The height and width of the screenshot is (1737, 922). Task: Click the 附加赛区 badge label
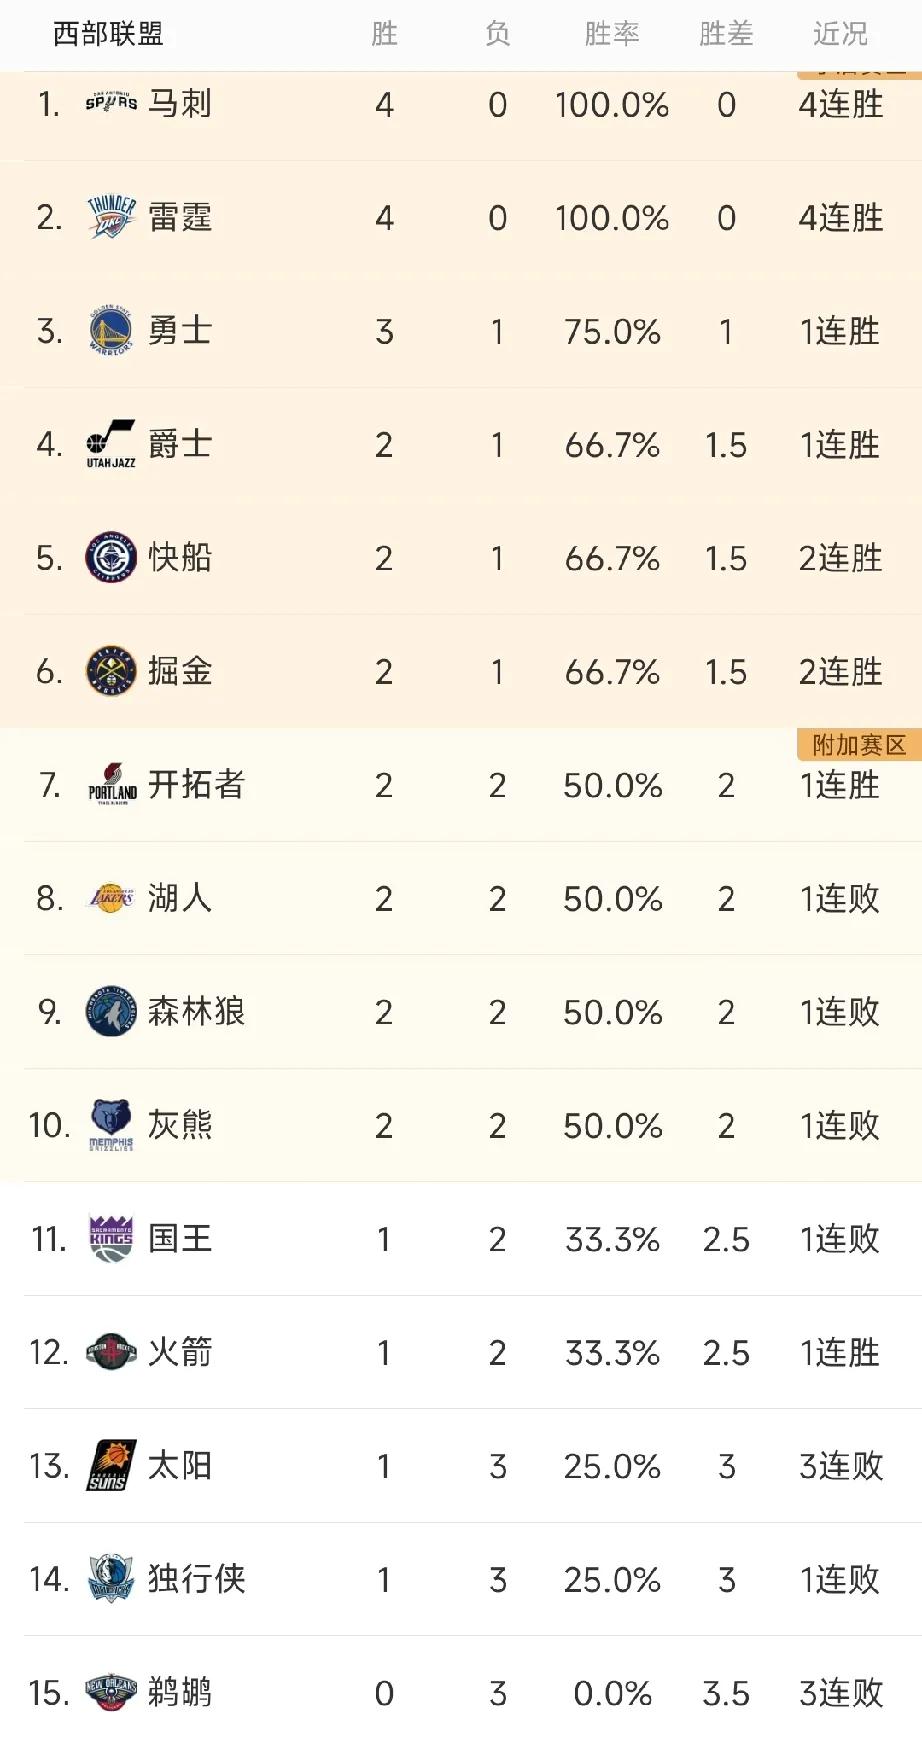[859, 745]
